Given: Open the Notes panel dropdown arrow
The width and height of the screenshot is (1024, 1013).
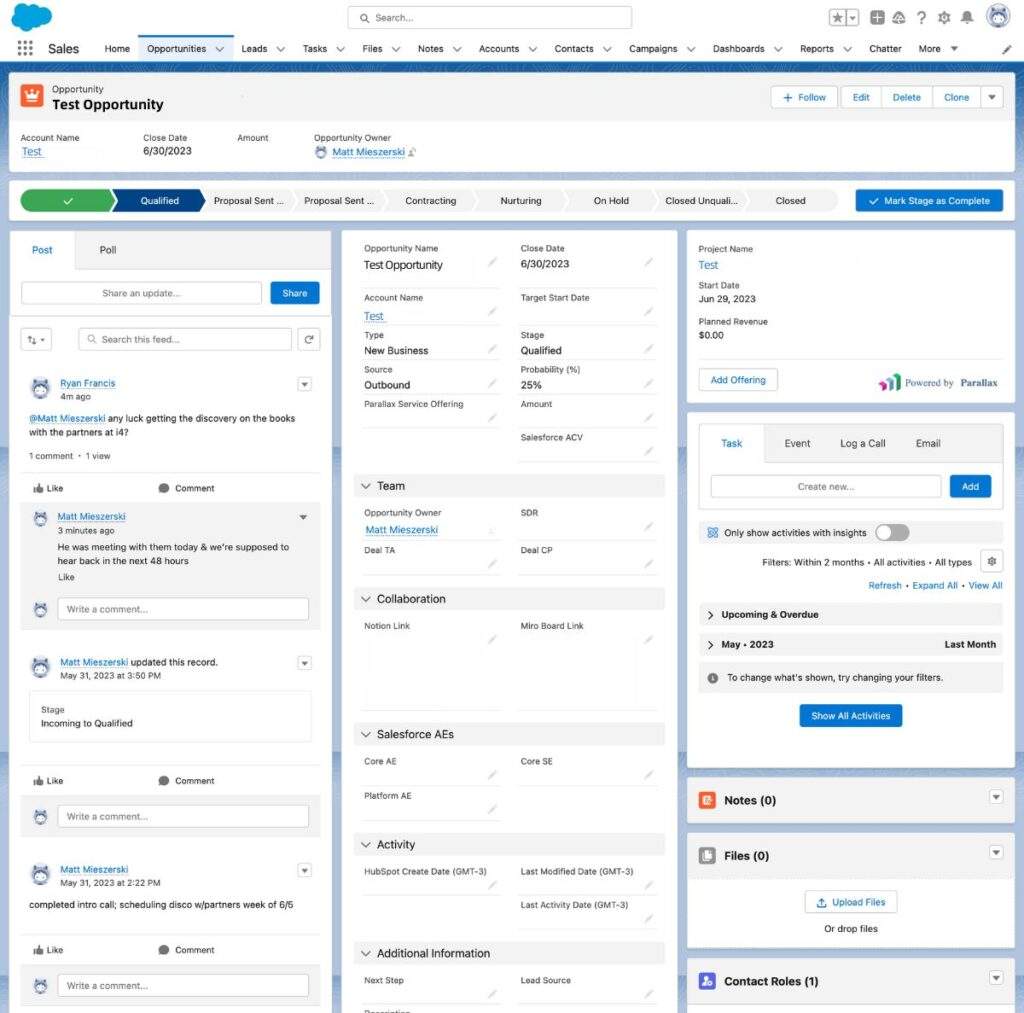Looking at the screenshot, I should coord(995,797).
